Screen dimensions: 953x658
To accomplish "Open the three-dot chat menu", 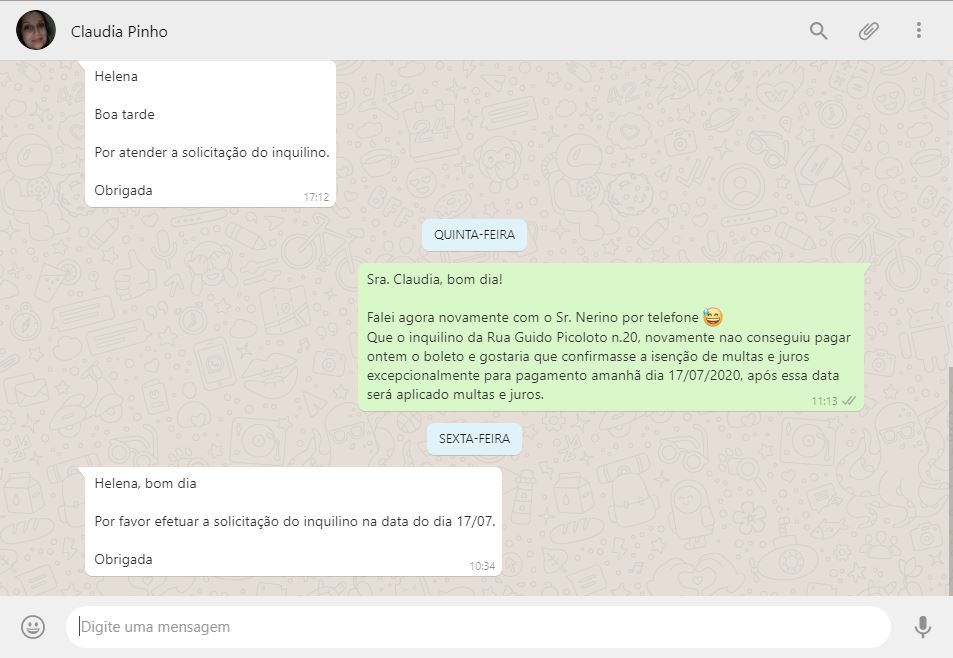I will pos(918,30).
